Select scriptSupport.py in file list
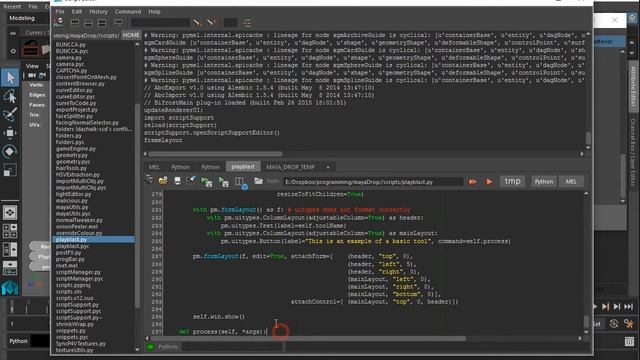 click(x=77, y=304)
